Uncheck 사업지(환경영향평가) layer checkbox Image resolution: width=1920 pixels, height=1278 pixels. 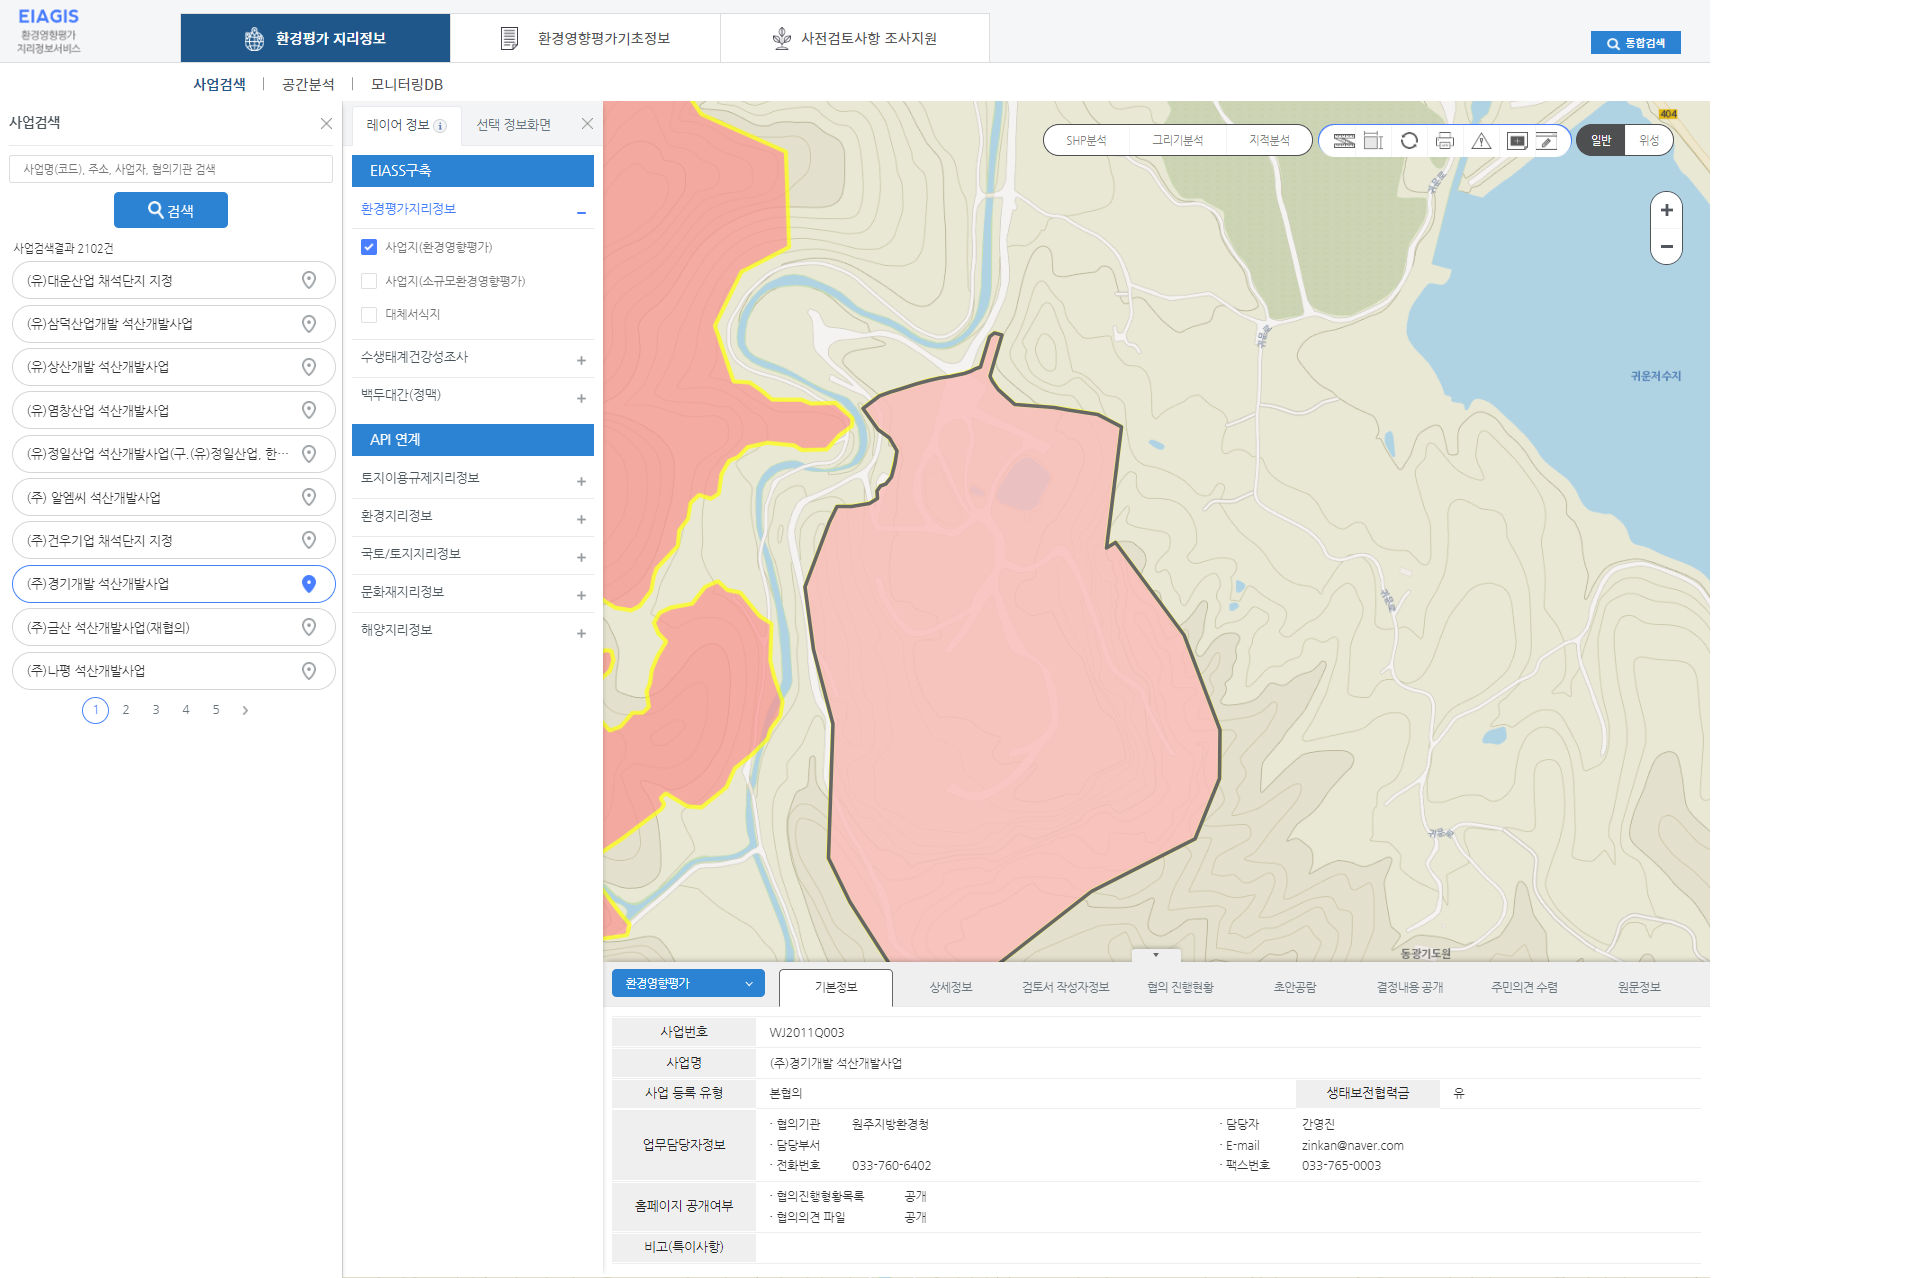pyautogui.click(x=369, y=247)
